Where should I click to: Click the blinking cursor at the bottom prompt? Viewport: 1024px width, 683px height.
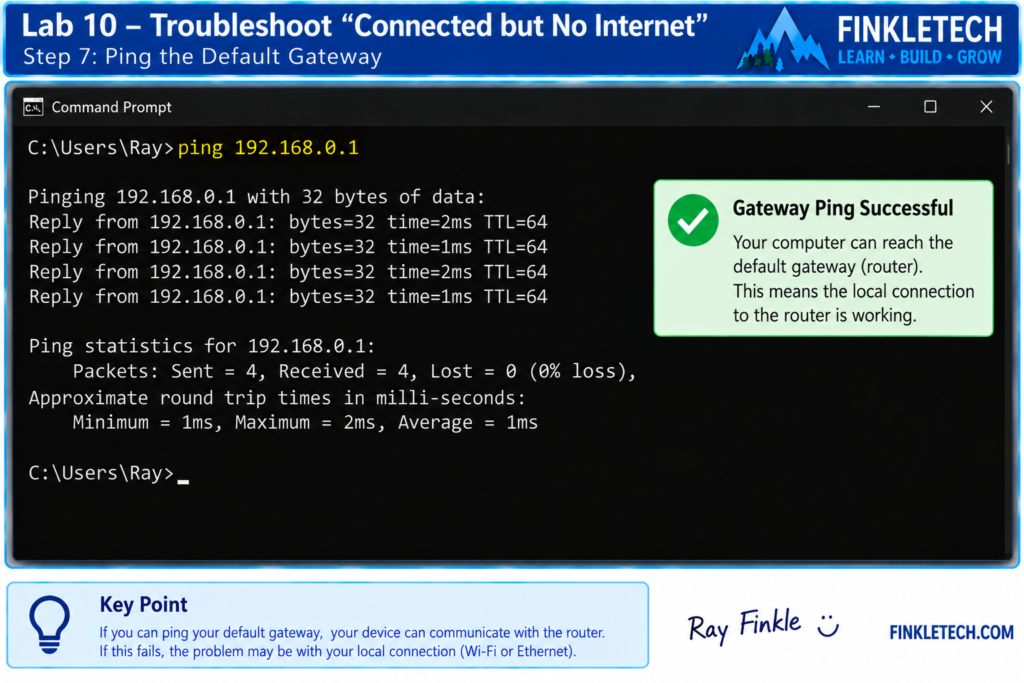183,481
